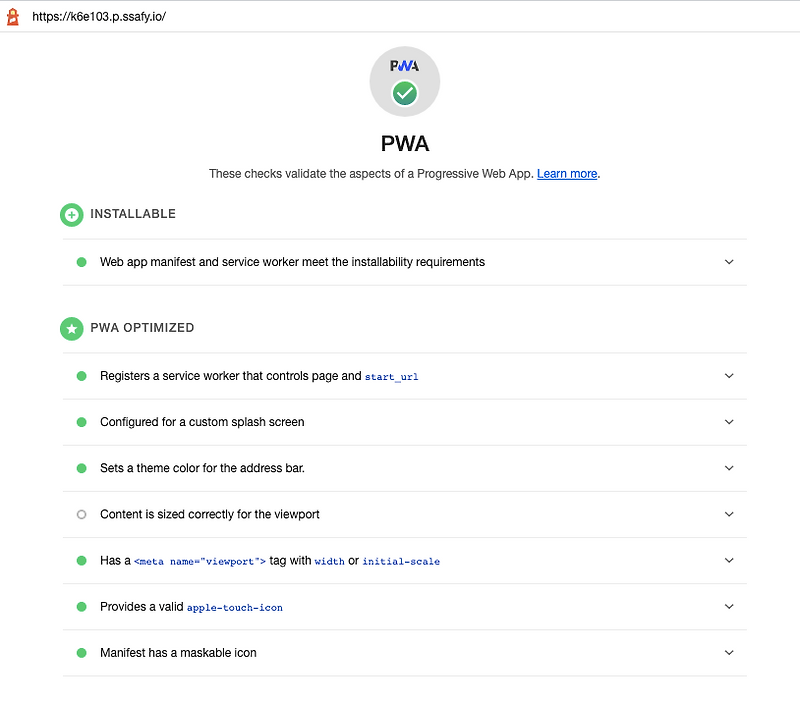Click the gray dot beside viewport sizing audit
The image size is (800, 701).
coord(81,514)
